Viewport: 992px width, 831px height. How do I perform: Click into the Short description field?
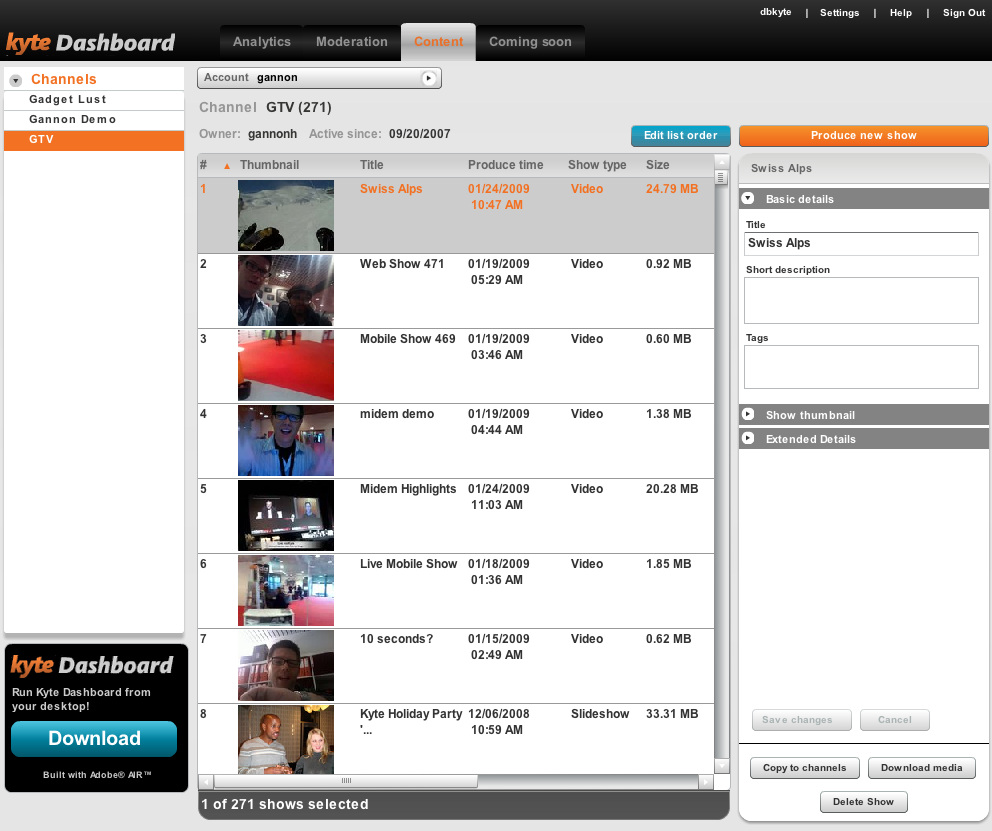click(861, 300)
